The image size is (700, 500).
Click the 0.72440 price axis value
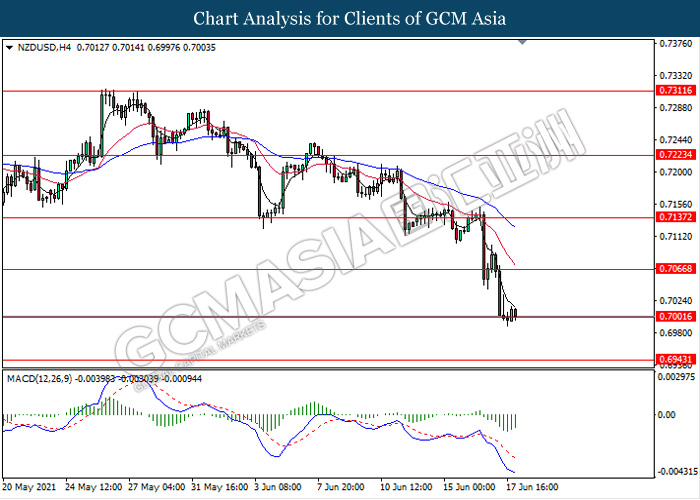click(x=676, y=140)
